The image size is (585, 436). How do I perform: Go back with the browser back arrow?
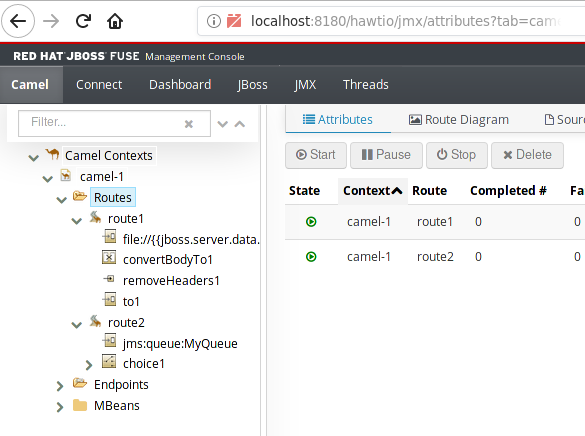[18, 21]
